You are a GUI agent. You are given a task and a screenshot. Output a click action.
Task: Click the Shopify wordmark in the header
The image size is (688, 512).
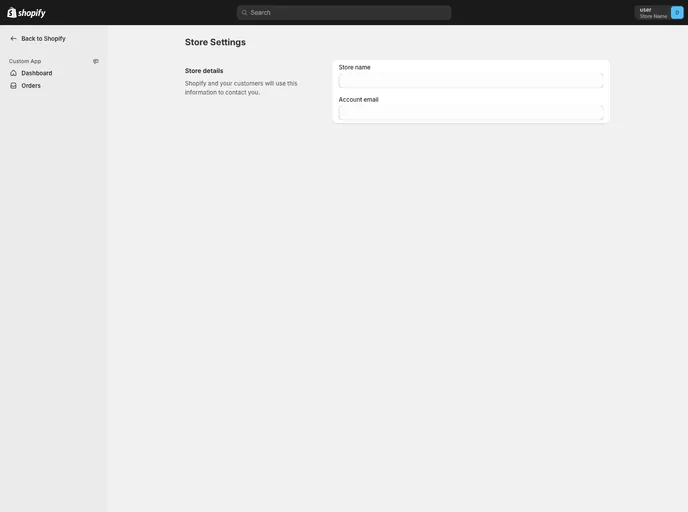[32, 13]
